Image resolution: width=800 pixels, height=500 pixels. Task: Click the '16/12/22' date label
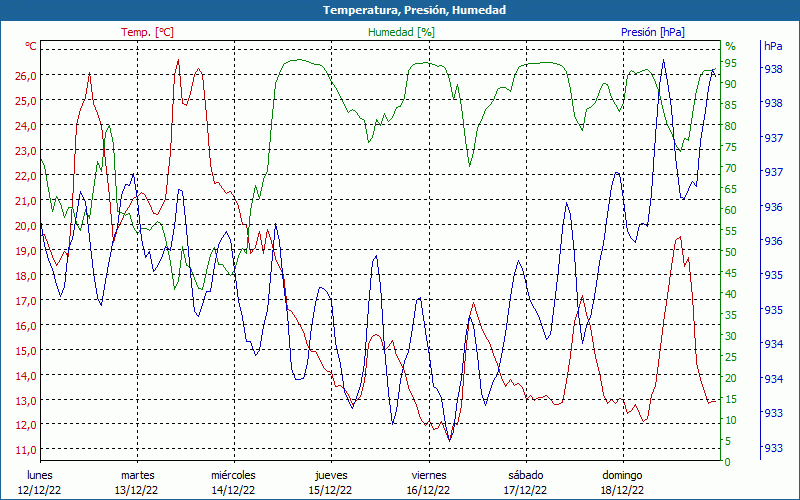(429, 490)
